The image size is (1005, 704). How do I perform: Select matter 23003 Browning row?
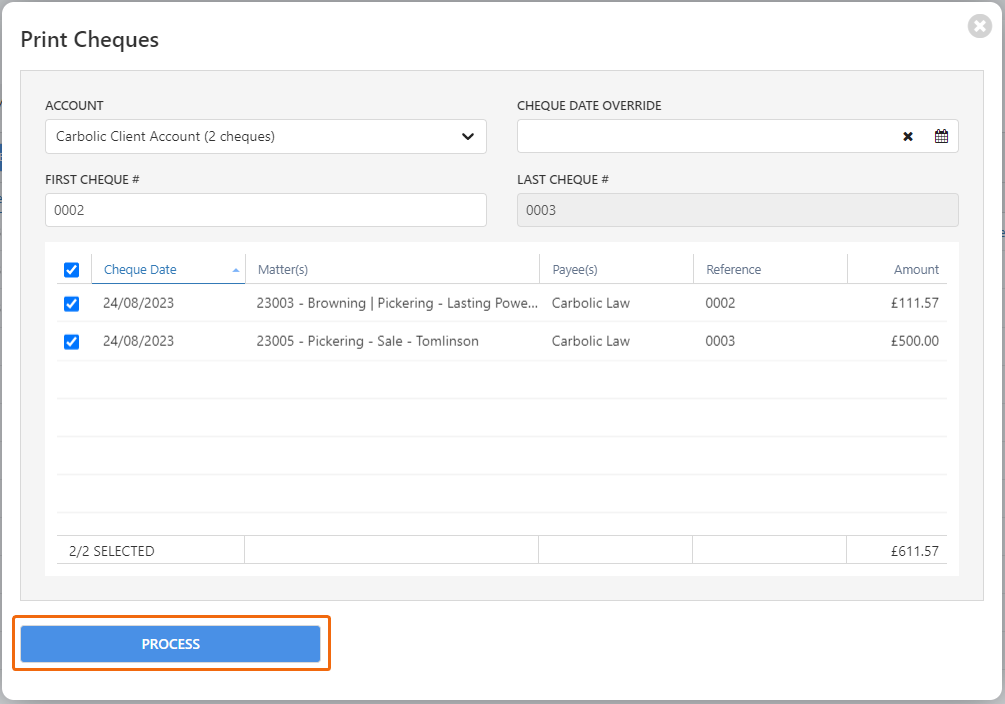(x=397, y=303)
